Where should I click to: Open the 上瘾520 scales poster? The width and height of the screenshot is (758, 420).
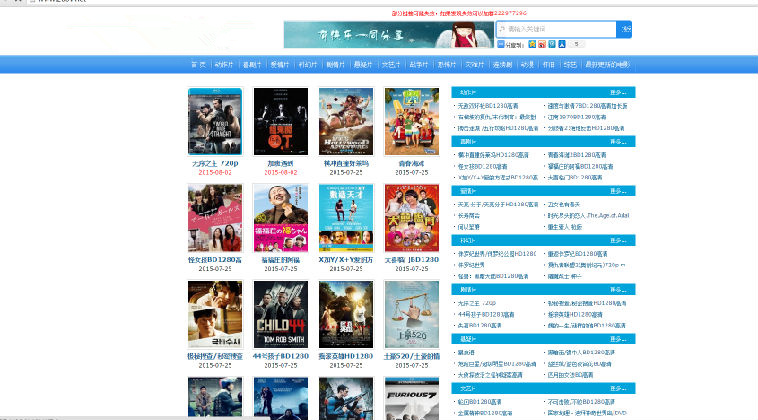412,314
